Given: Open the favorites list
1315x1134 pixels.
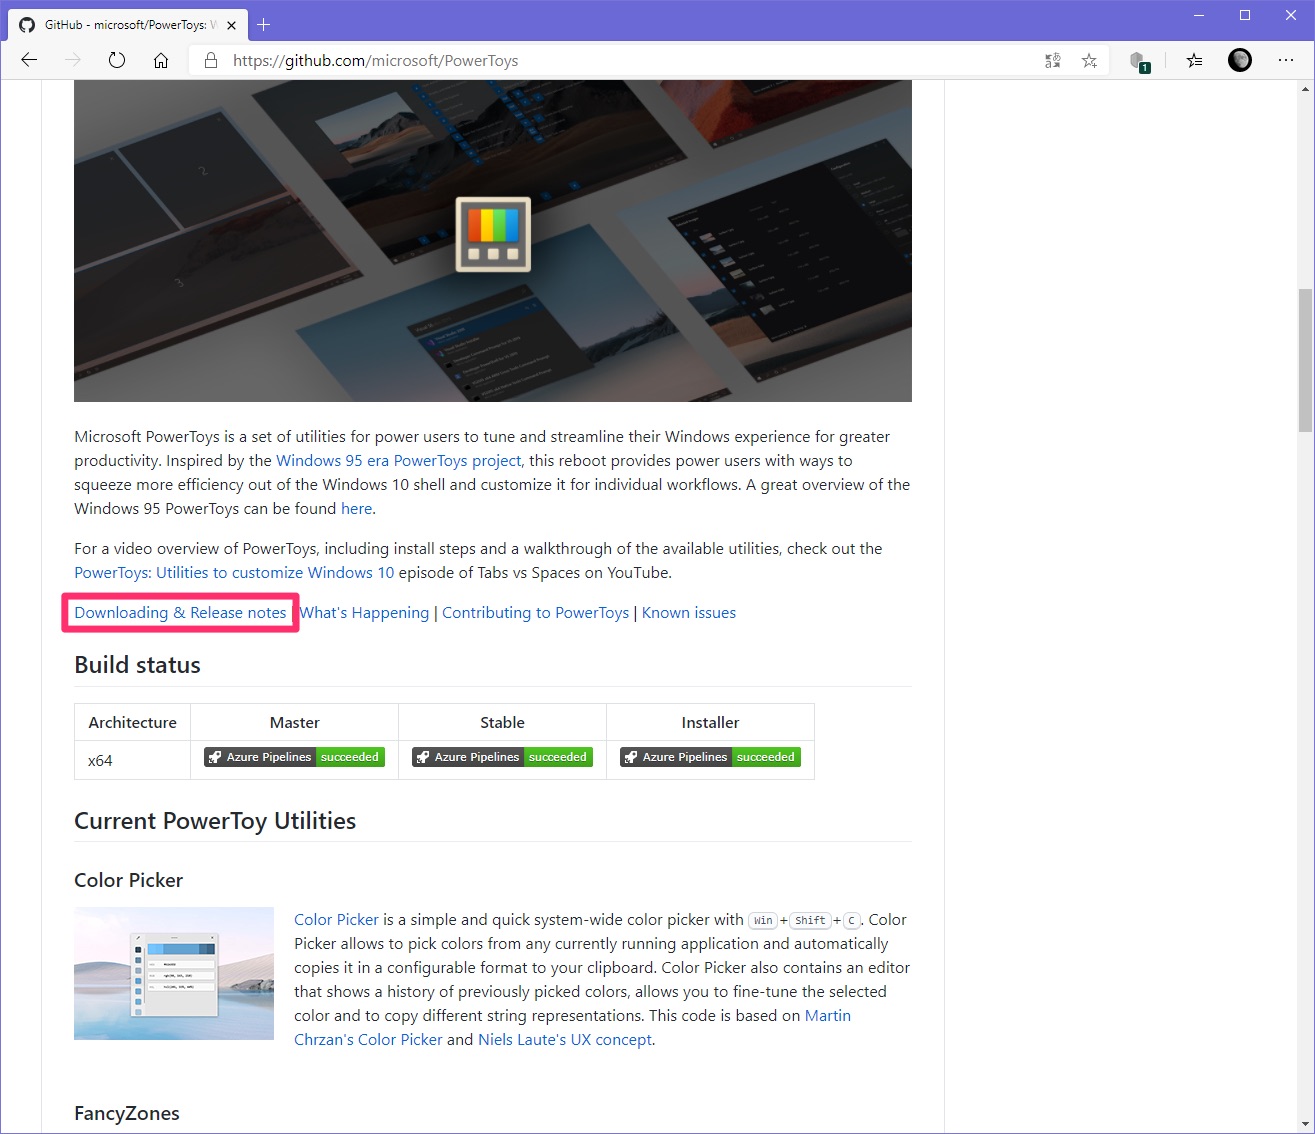Looking at the screenshot, I should 1195,61.
